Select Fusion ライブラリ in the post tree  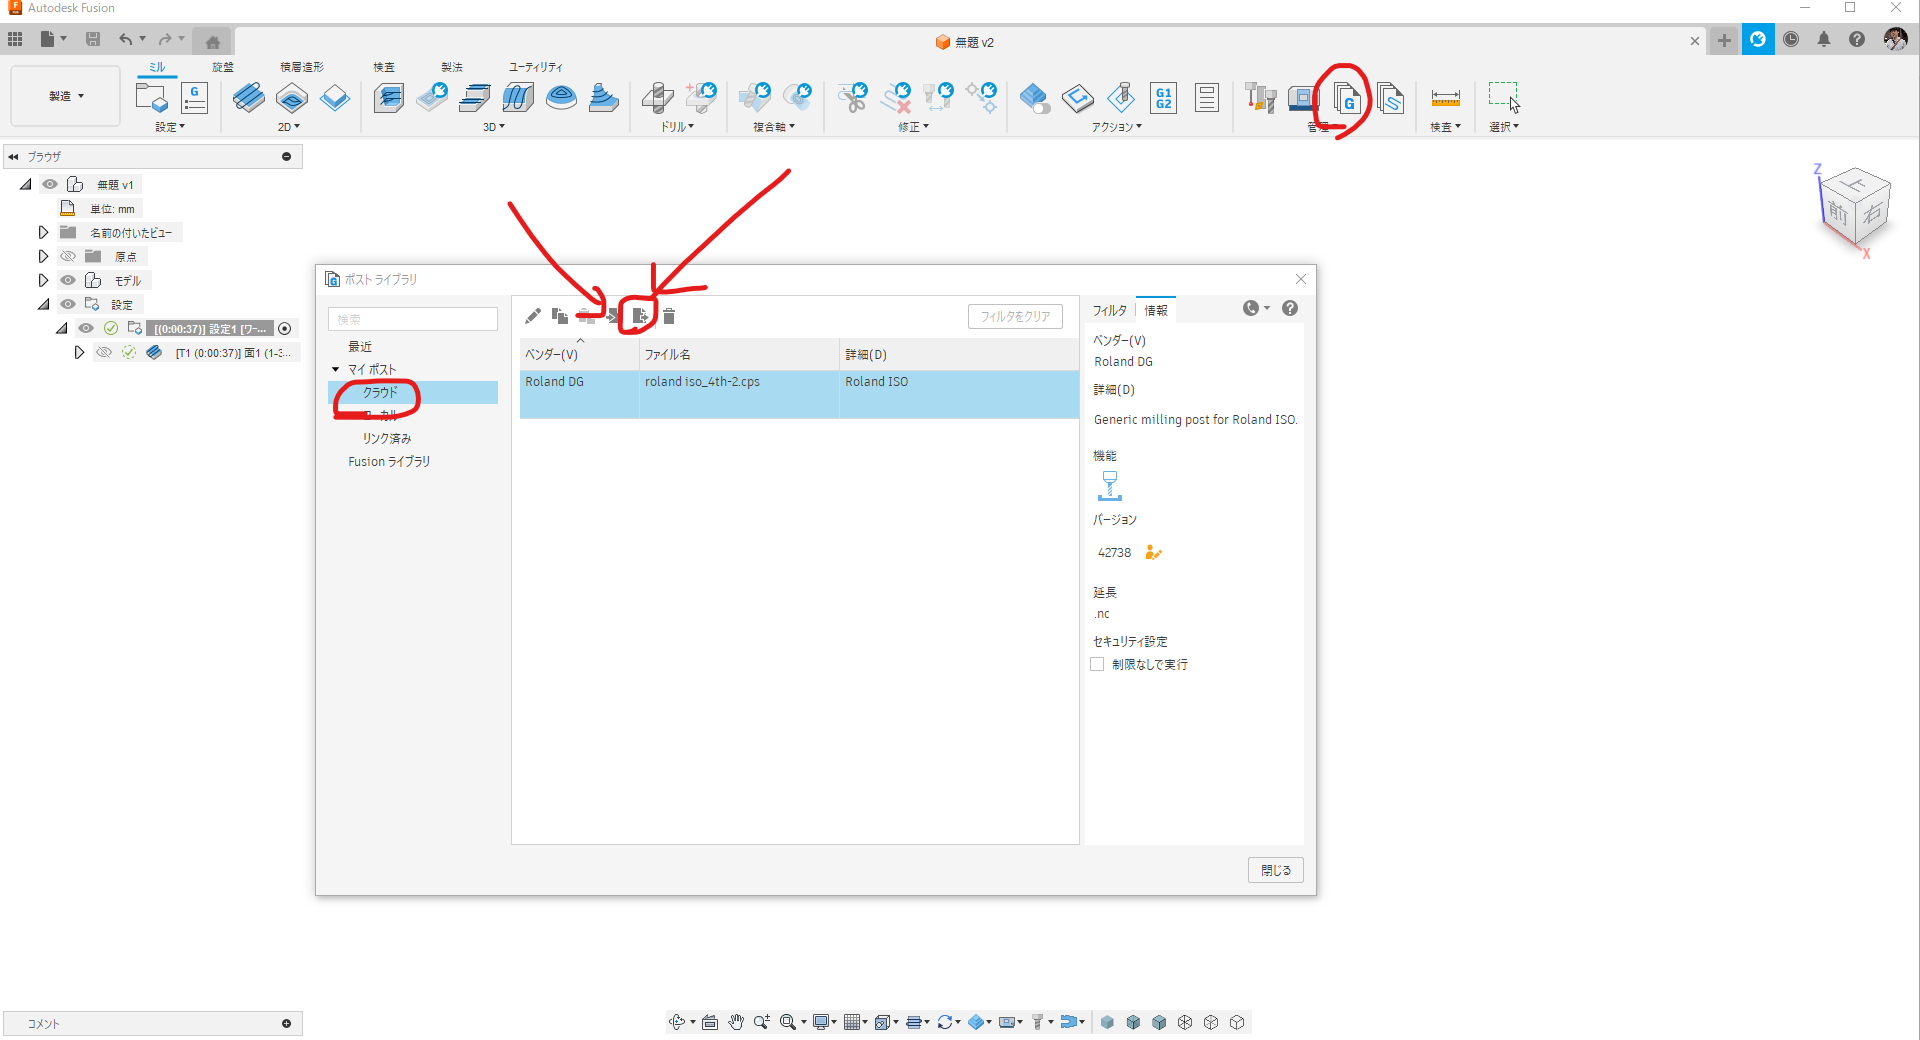point(389,461)
